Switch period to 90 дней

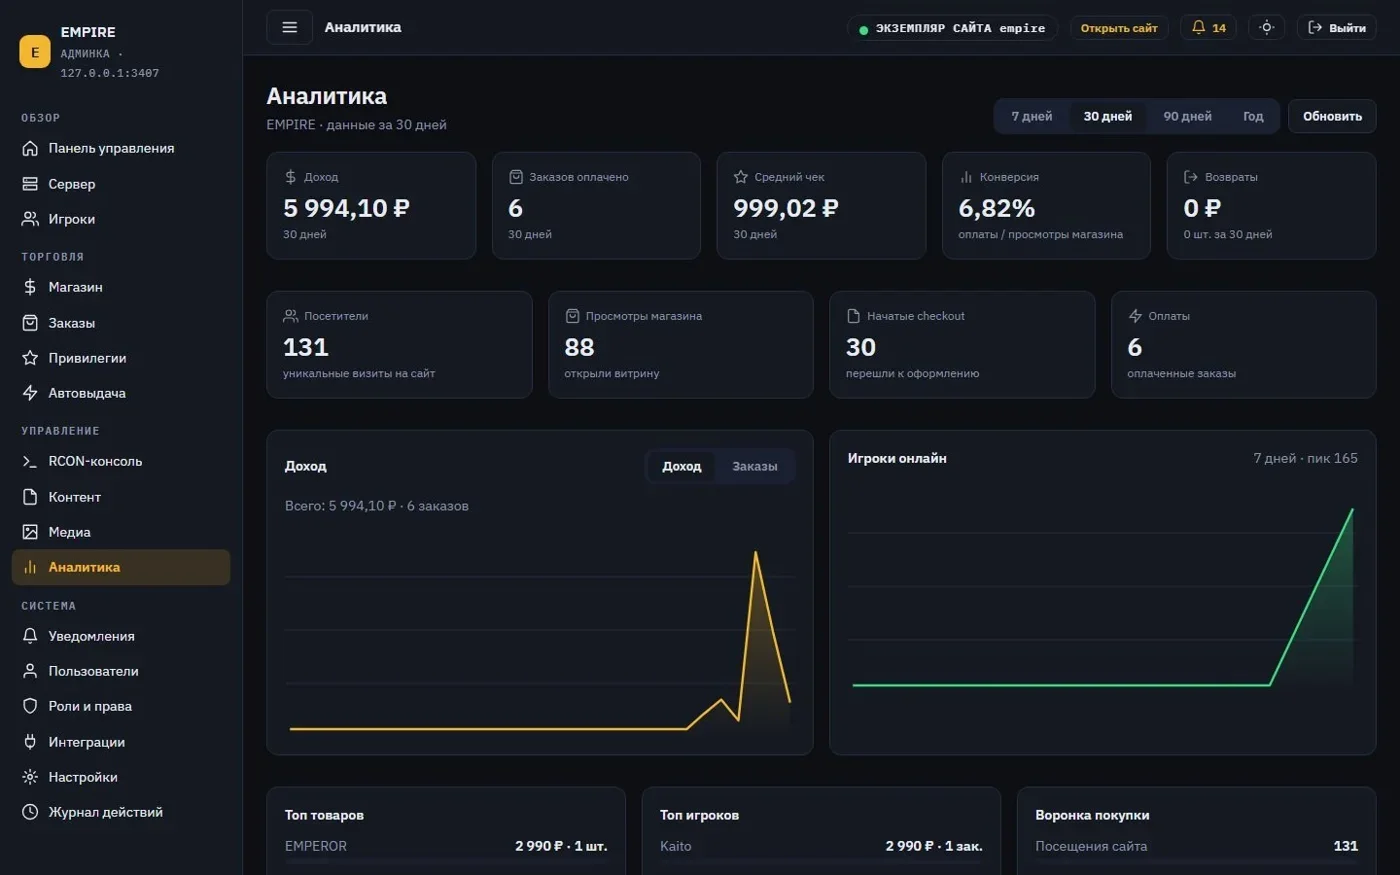pos(1187,116)
